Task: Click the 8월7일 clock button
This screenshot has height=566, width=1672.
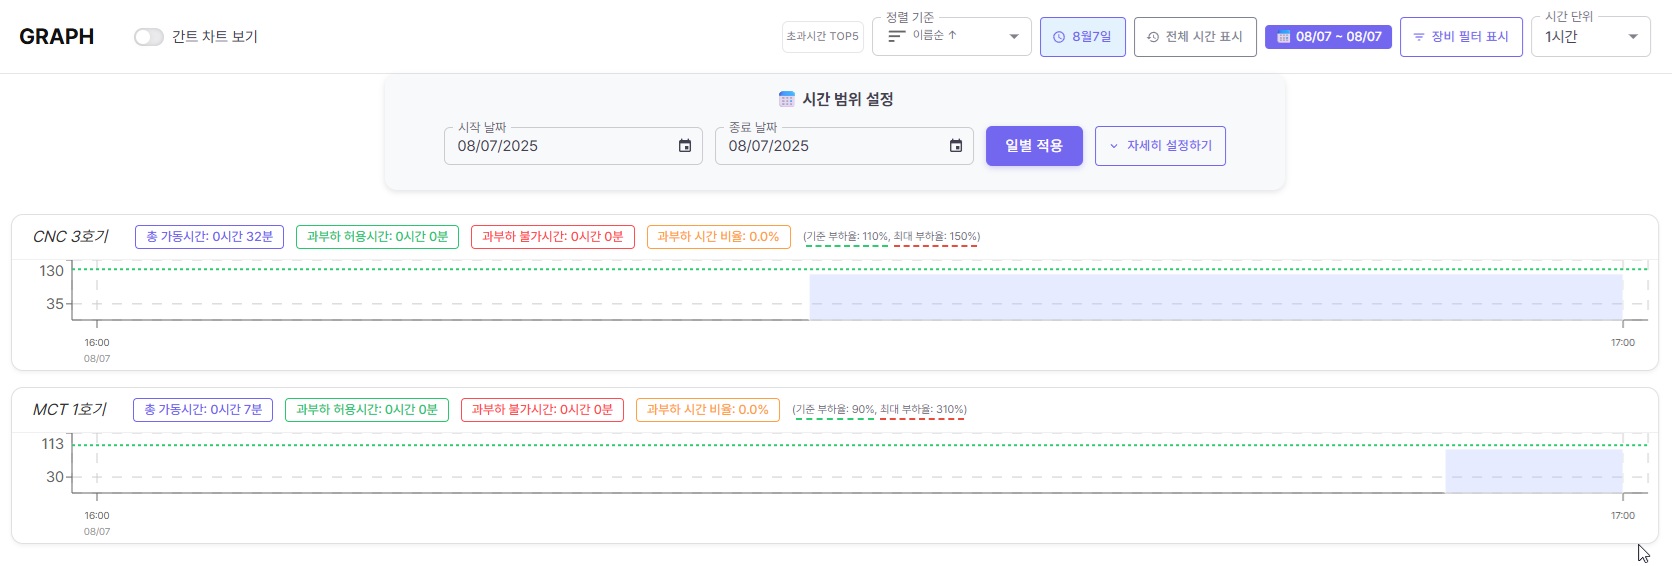Action: [x=1082, y=37]
